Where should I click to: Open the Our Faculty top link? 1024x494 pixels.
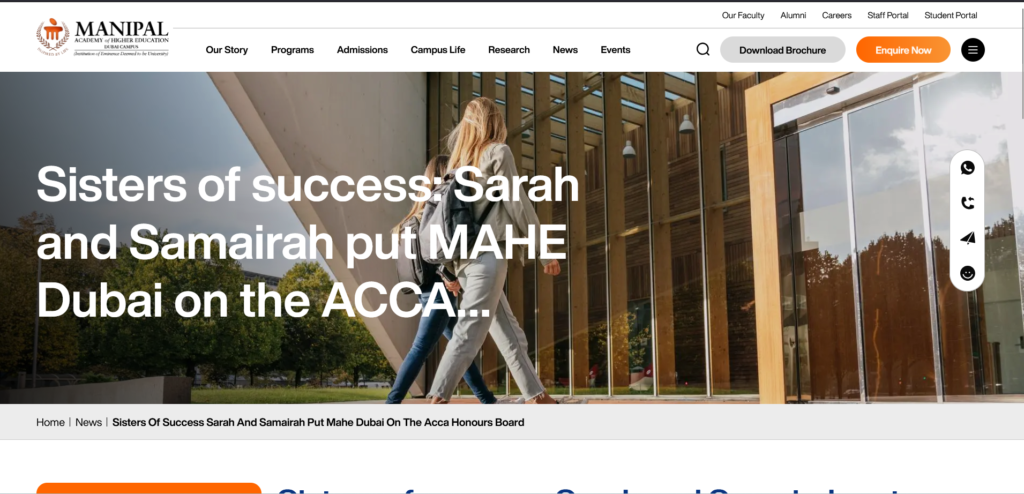[743, 15]
